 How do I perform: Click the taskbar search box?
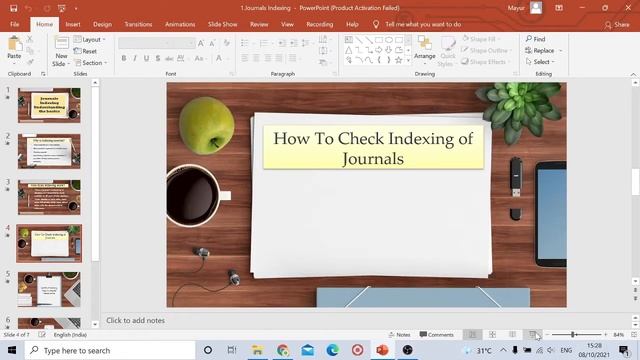coord(109,350)
